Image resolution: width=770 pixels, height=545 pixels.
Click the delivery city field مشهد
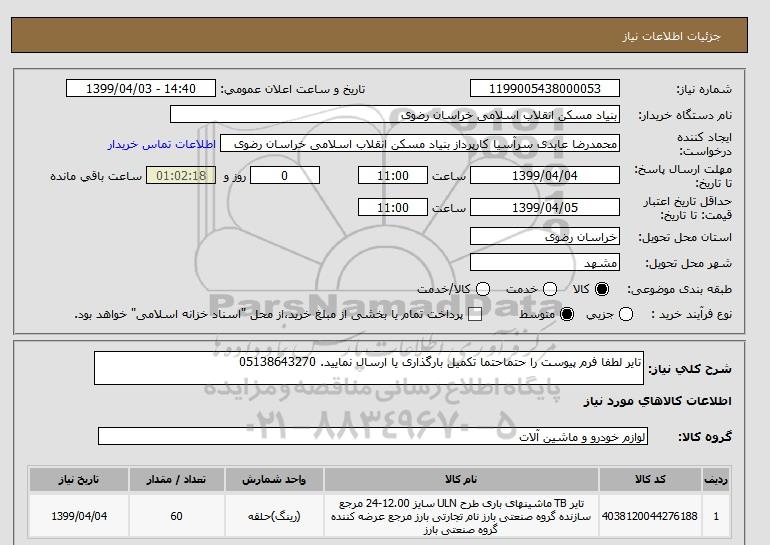[x=545, y=263]
